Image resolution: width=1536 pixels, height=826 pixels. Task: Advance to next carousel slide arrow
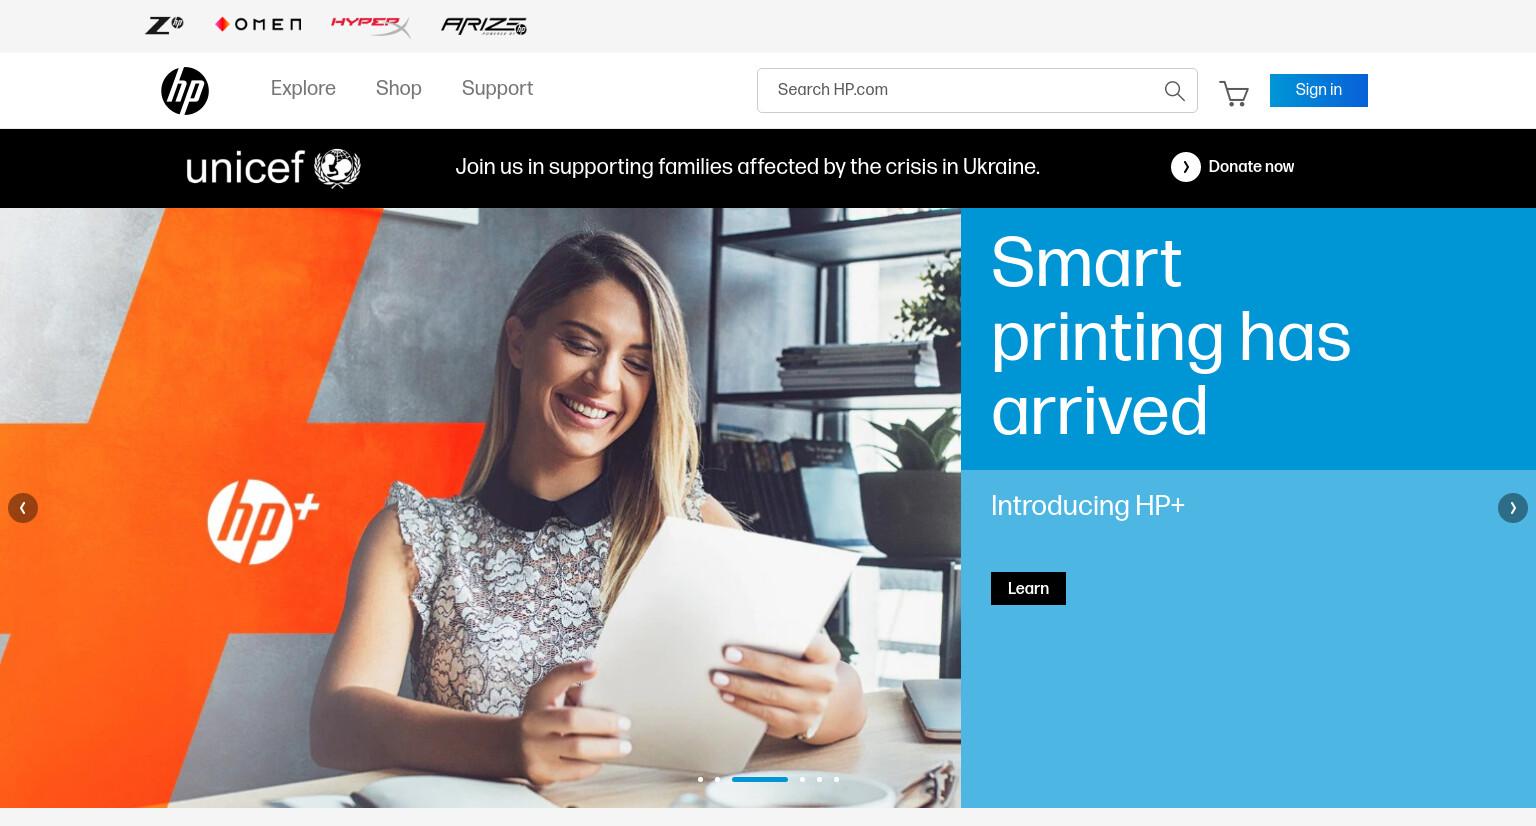point(1513,508)
